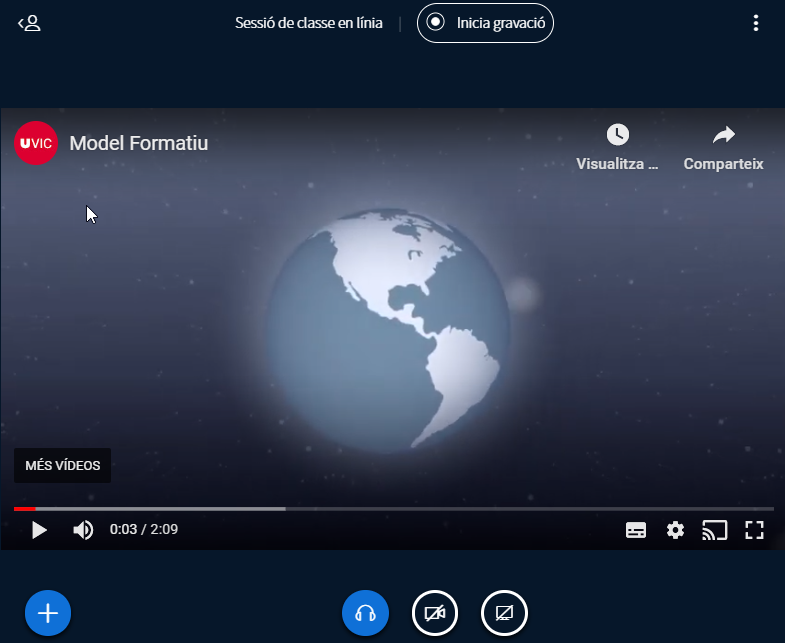Start screen sharing with crossed screen icon
Screen dimensions: 785x643
[x=504, y=612]
